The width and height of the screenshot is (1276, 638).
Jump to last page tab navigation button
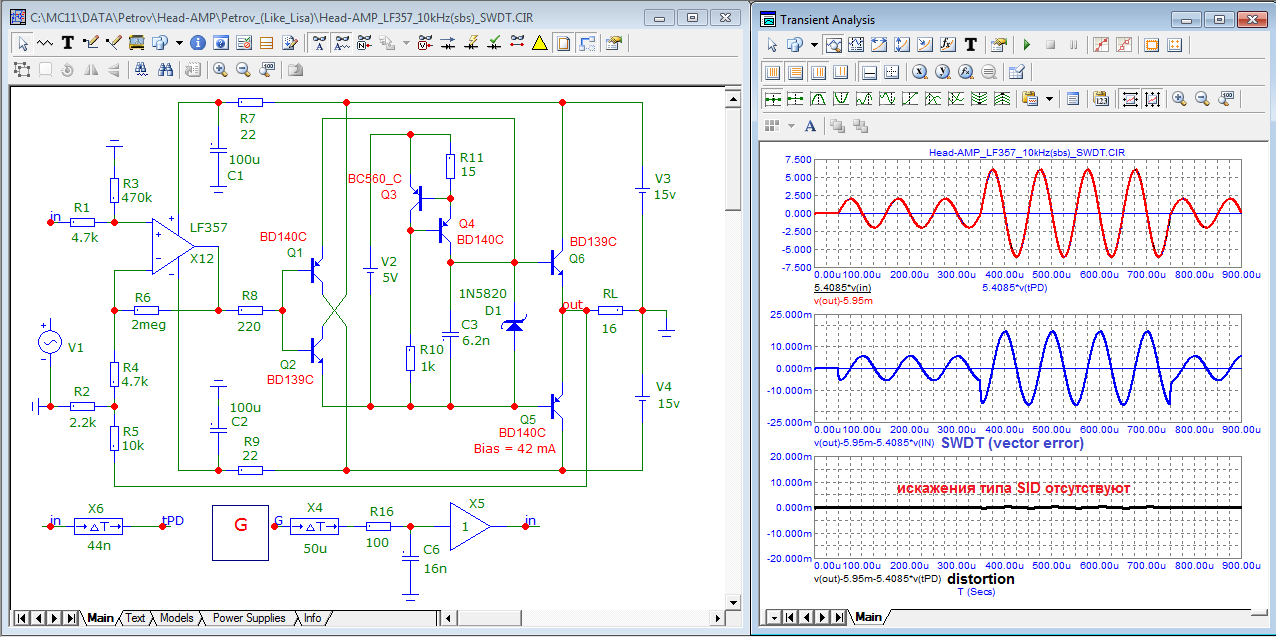point(70,618)
